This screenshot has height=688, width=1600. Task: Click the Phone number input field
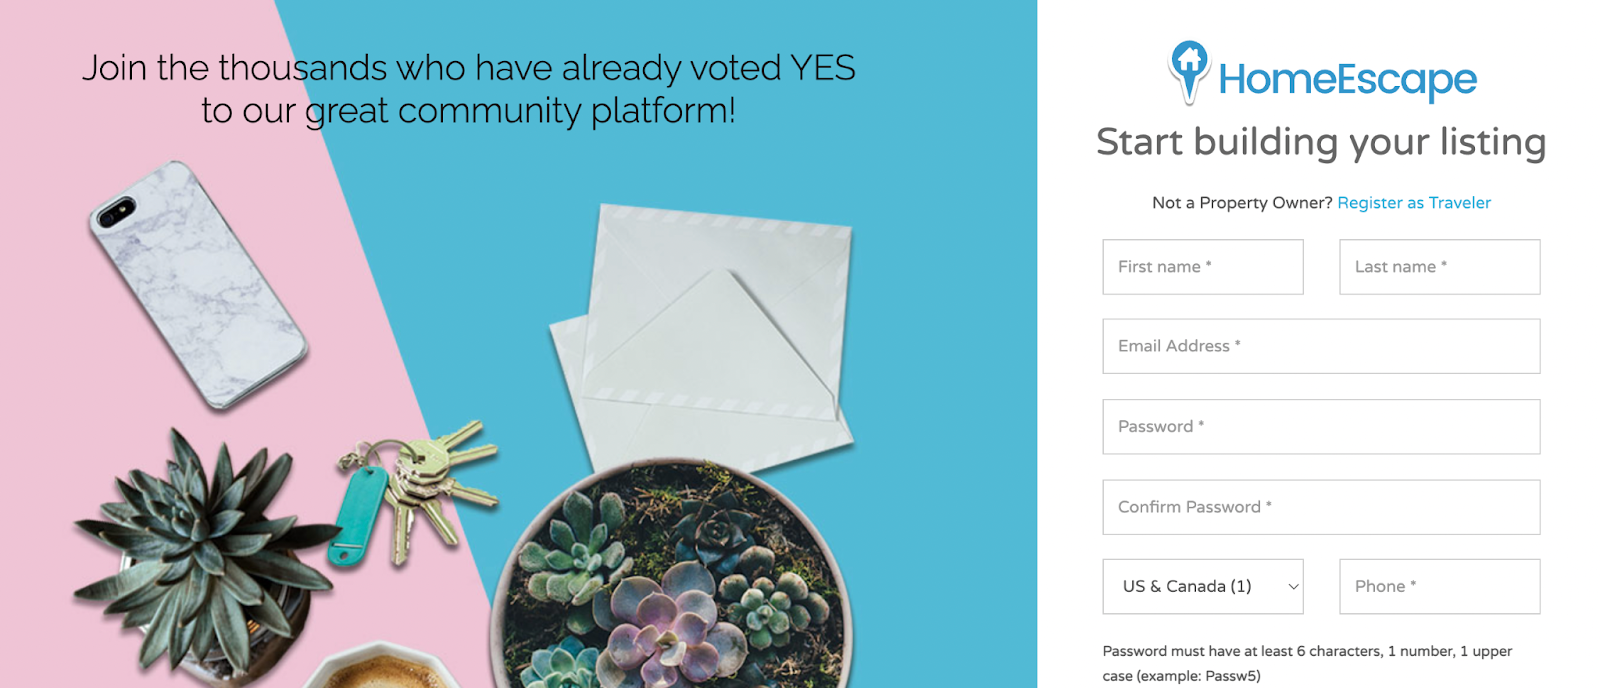pos(1439,587)
